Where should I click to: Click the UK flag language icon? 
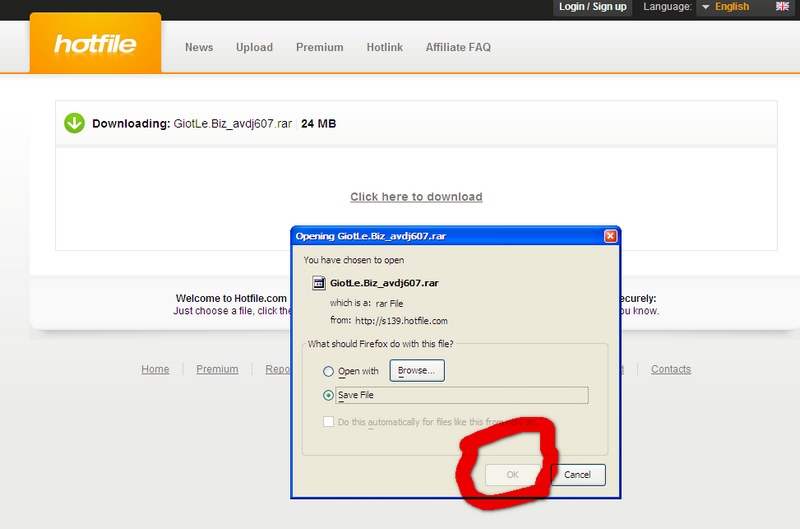coord(782,7)
